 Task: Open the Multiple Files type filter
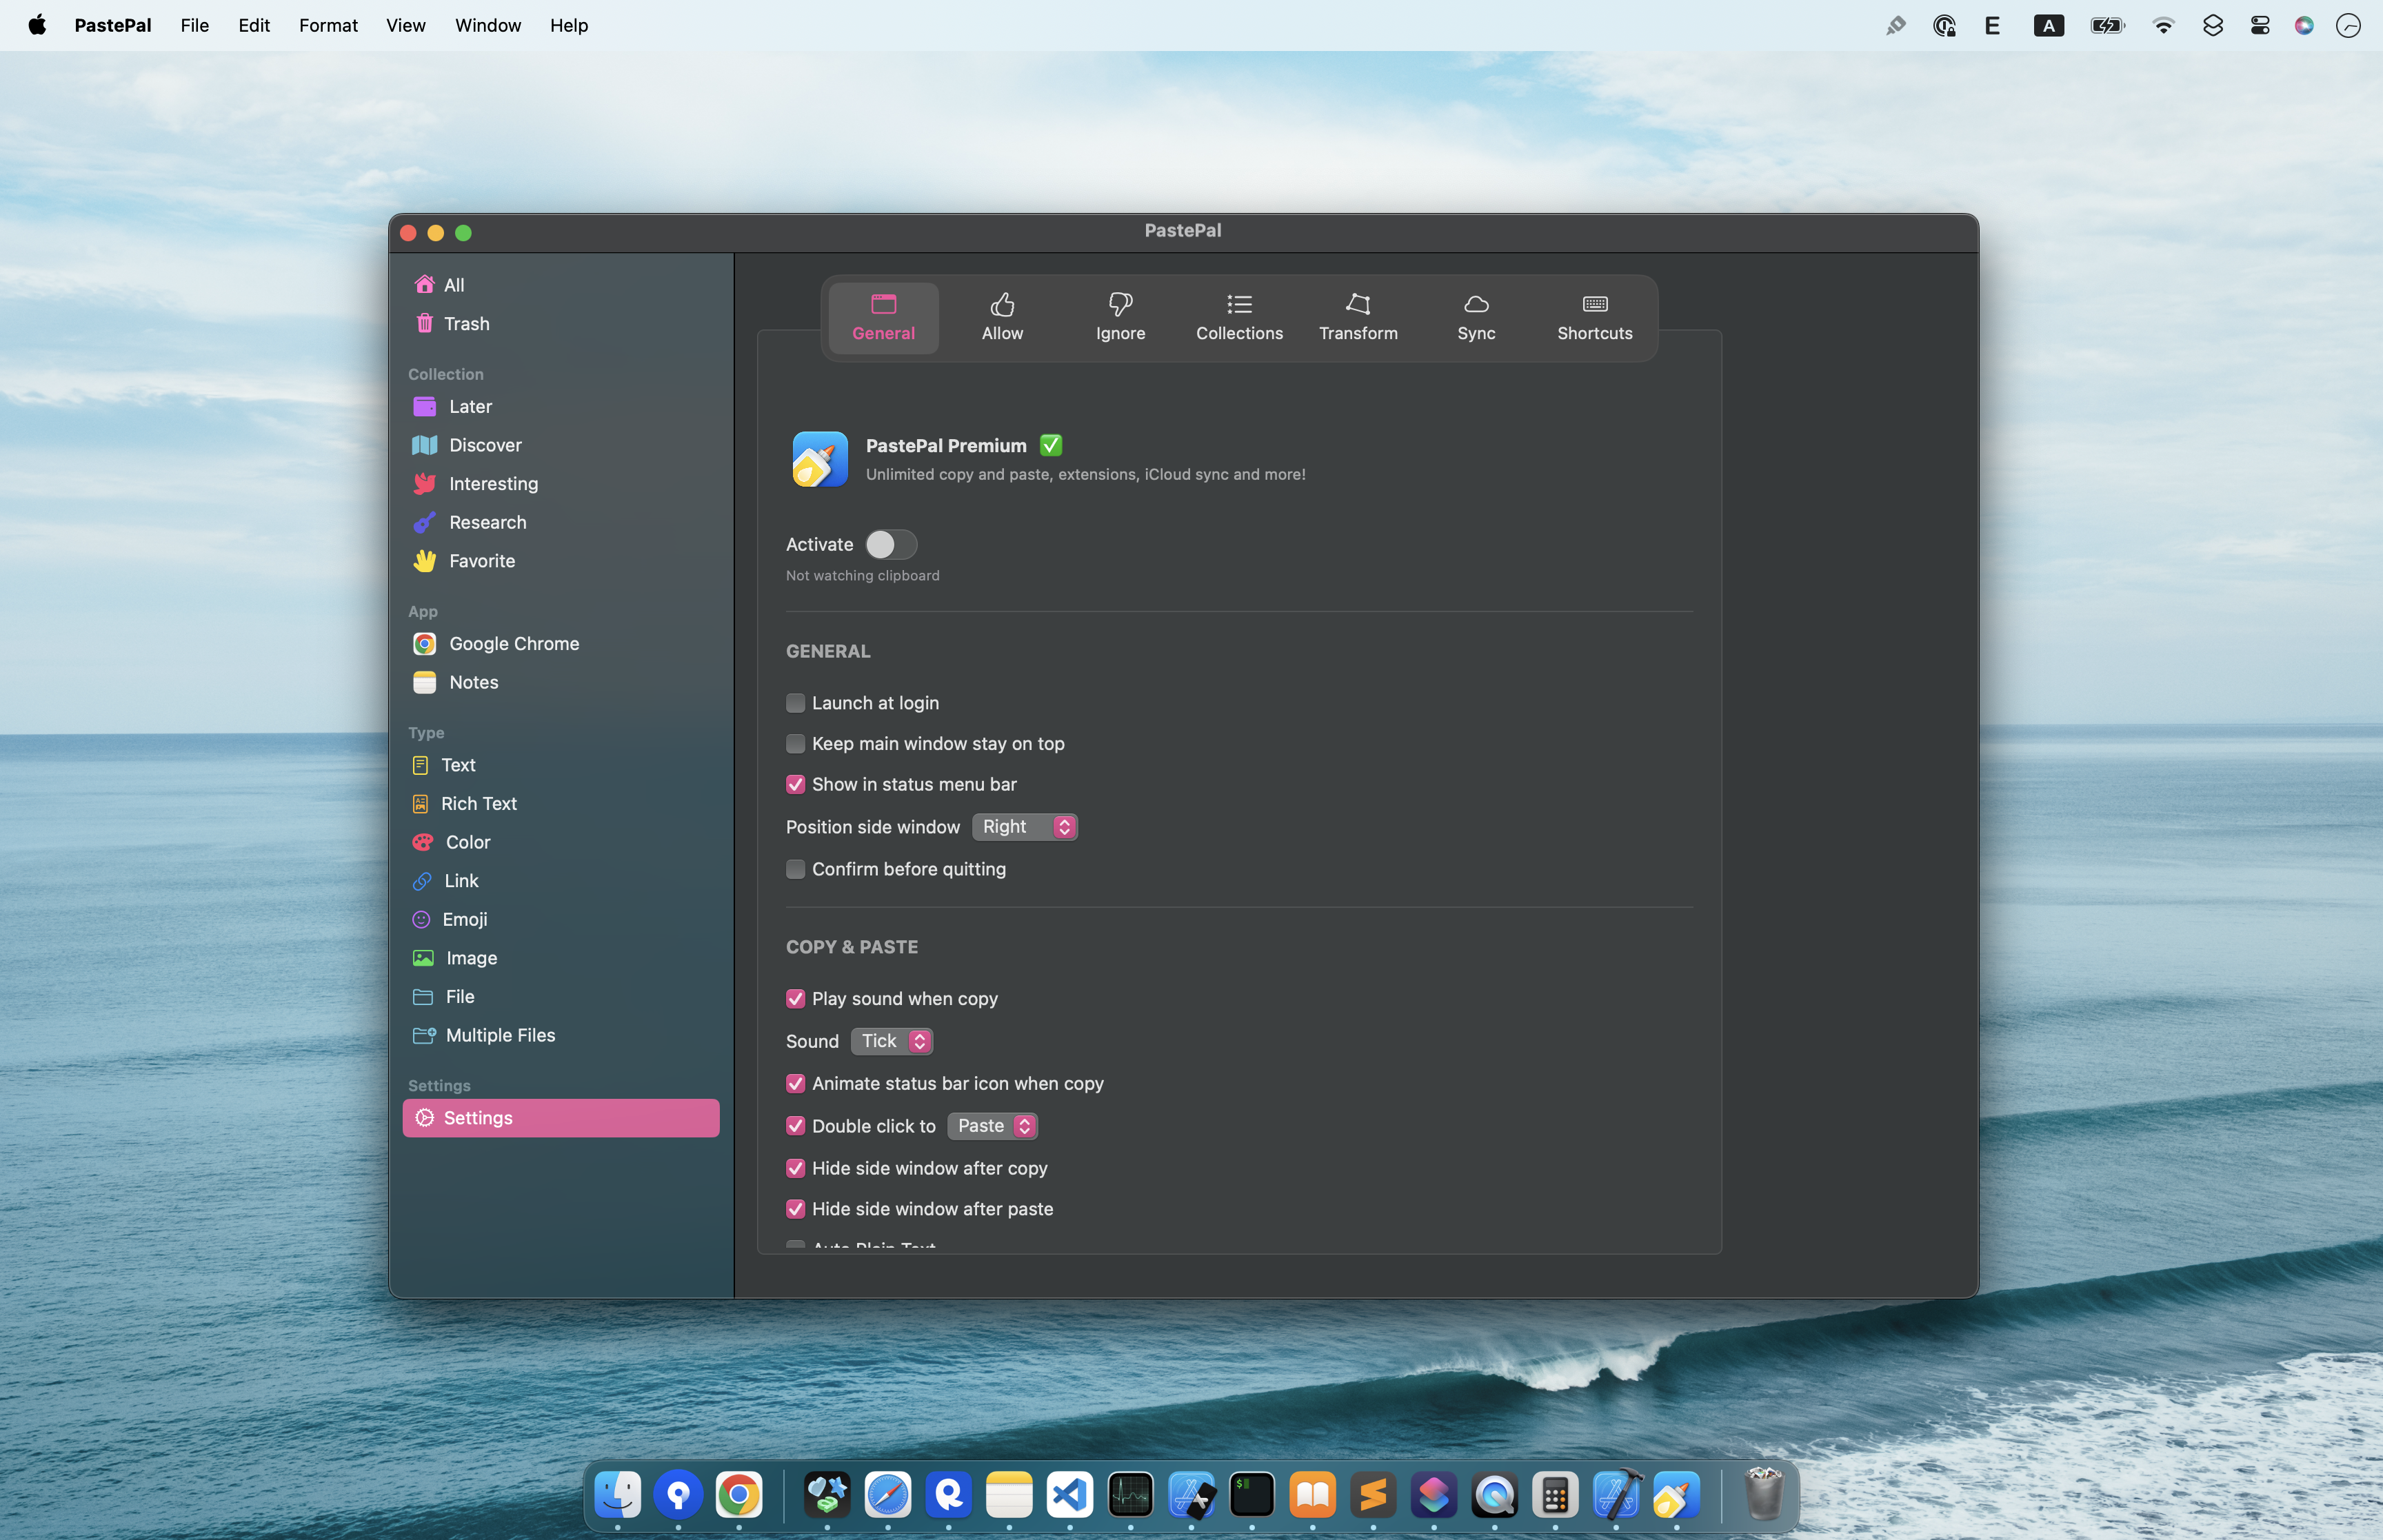[x=499, y=1035]
